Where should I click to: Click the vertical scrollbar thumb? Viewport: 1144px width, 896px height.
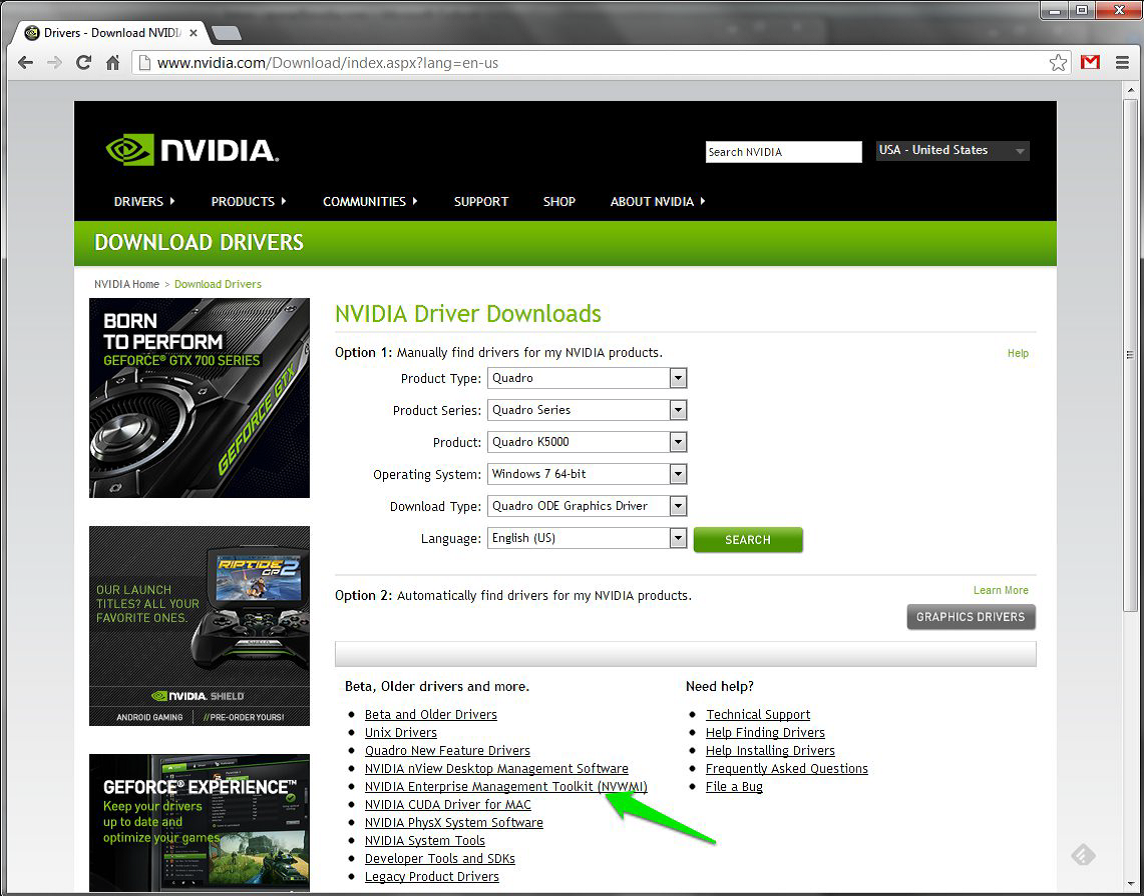coord(1131,353)
